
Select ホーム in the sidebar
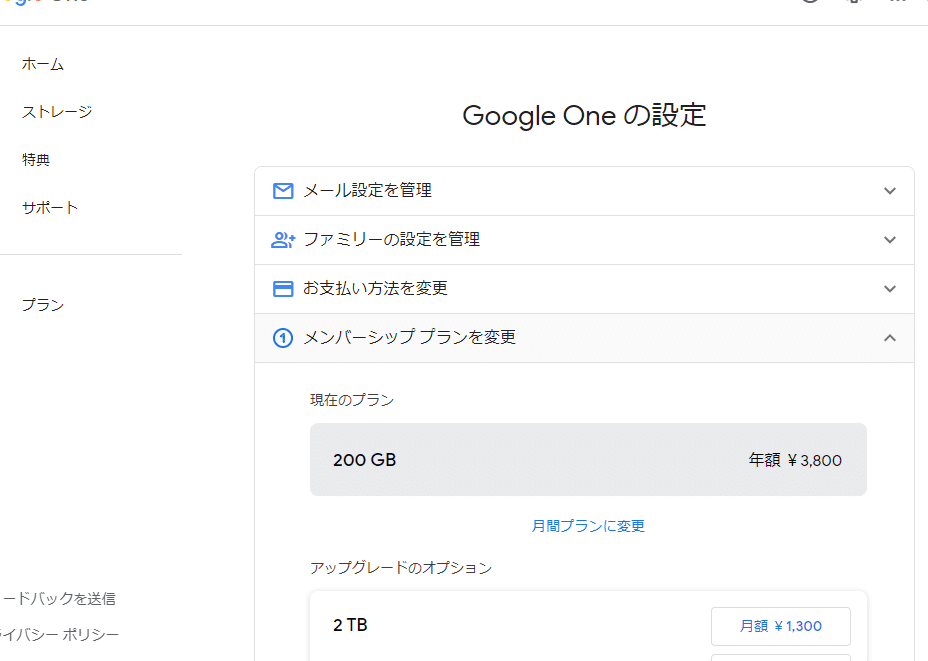[43, 63]
